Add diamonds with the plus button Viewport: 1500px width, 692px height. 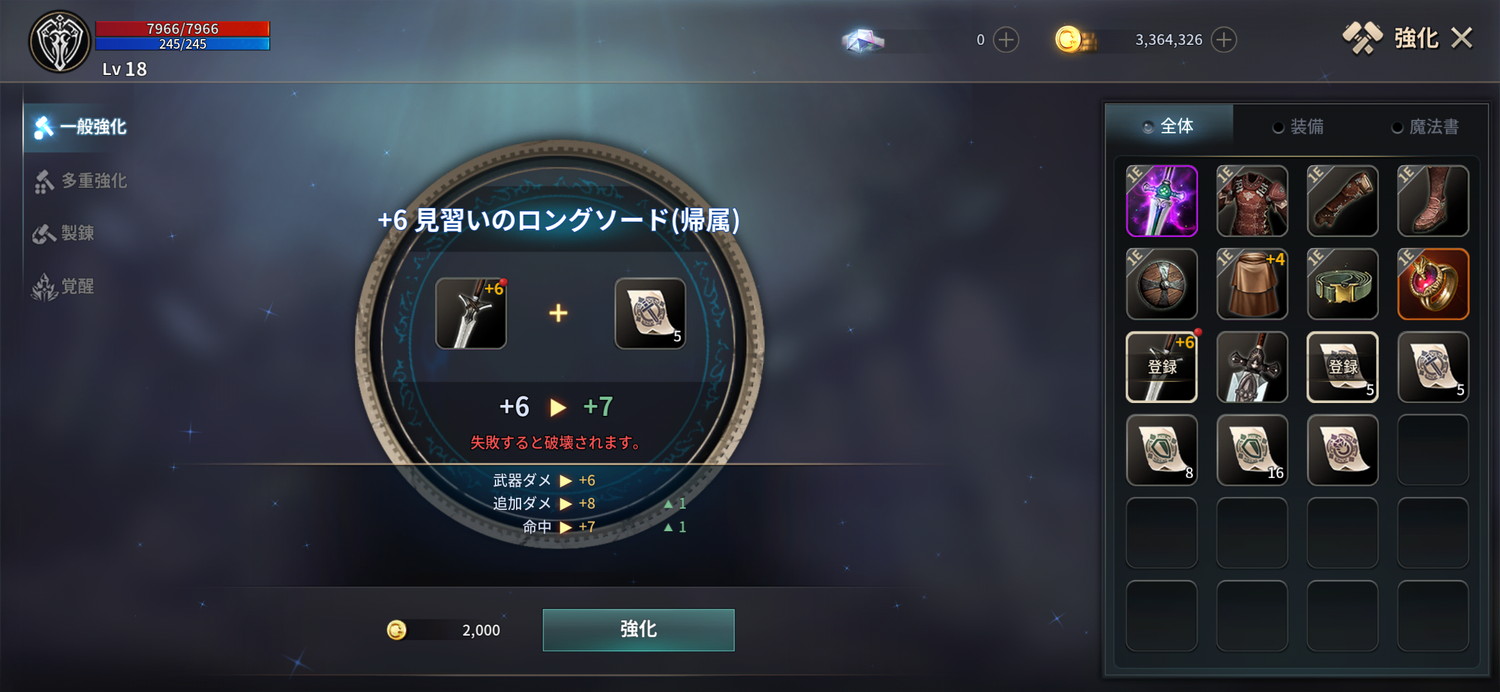tap(1006, 40)
